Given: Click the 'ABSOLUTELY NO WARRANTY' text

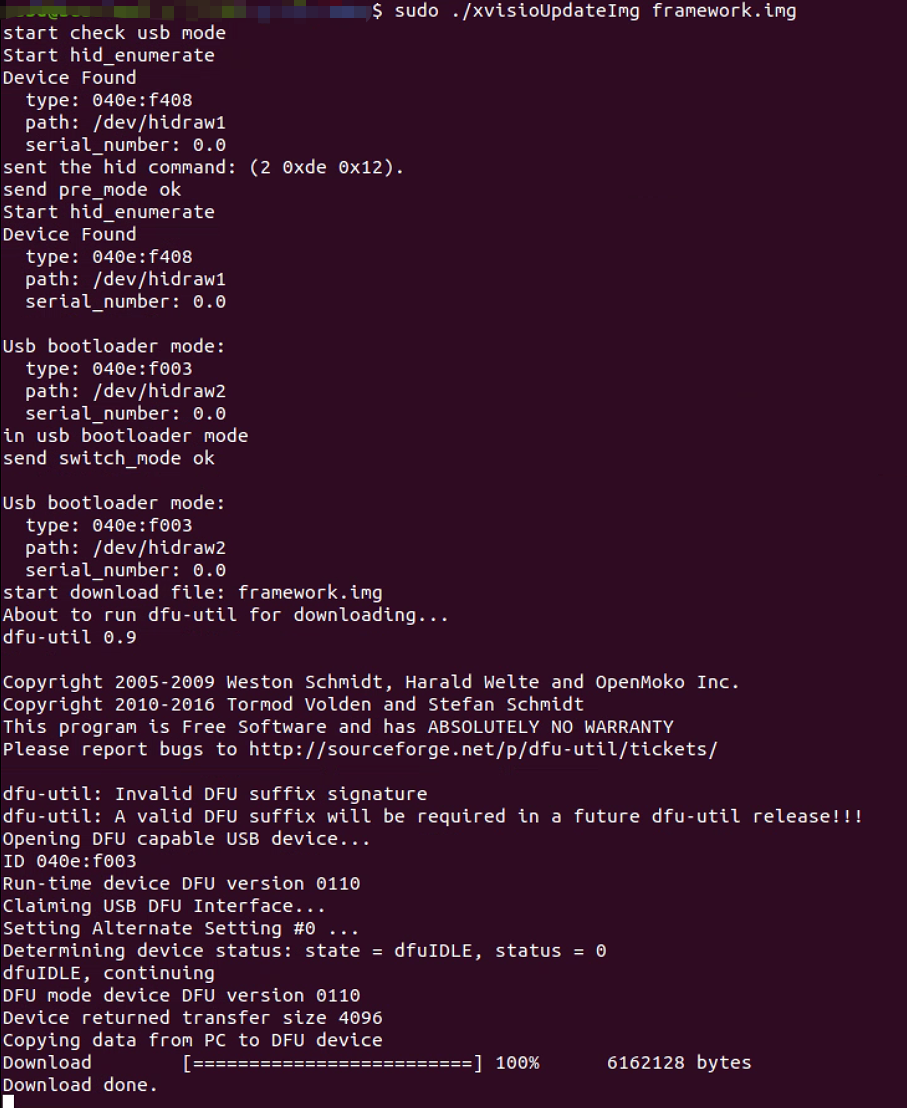Looking at the screenshot, I should point(550,727).
